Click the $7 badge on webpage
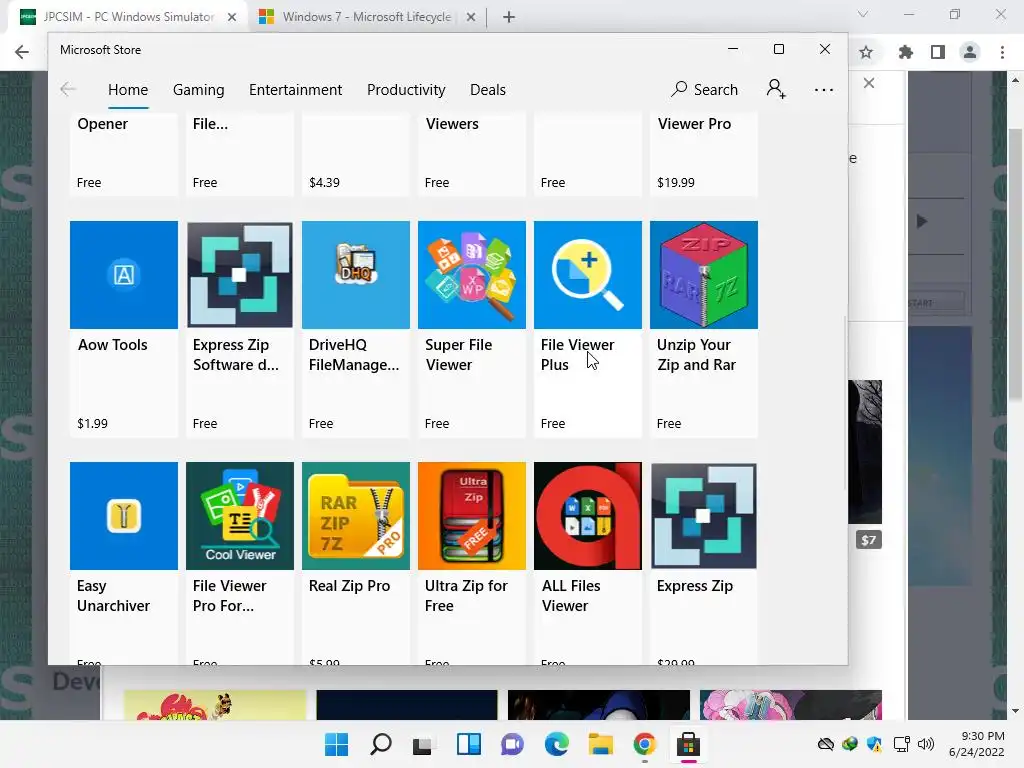Viewport: 1024px width, 768px height. pos(869,540)
